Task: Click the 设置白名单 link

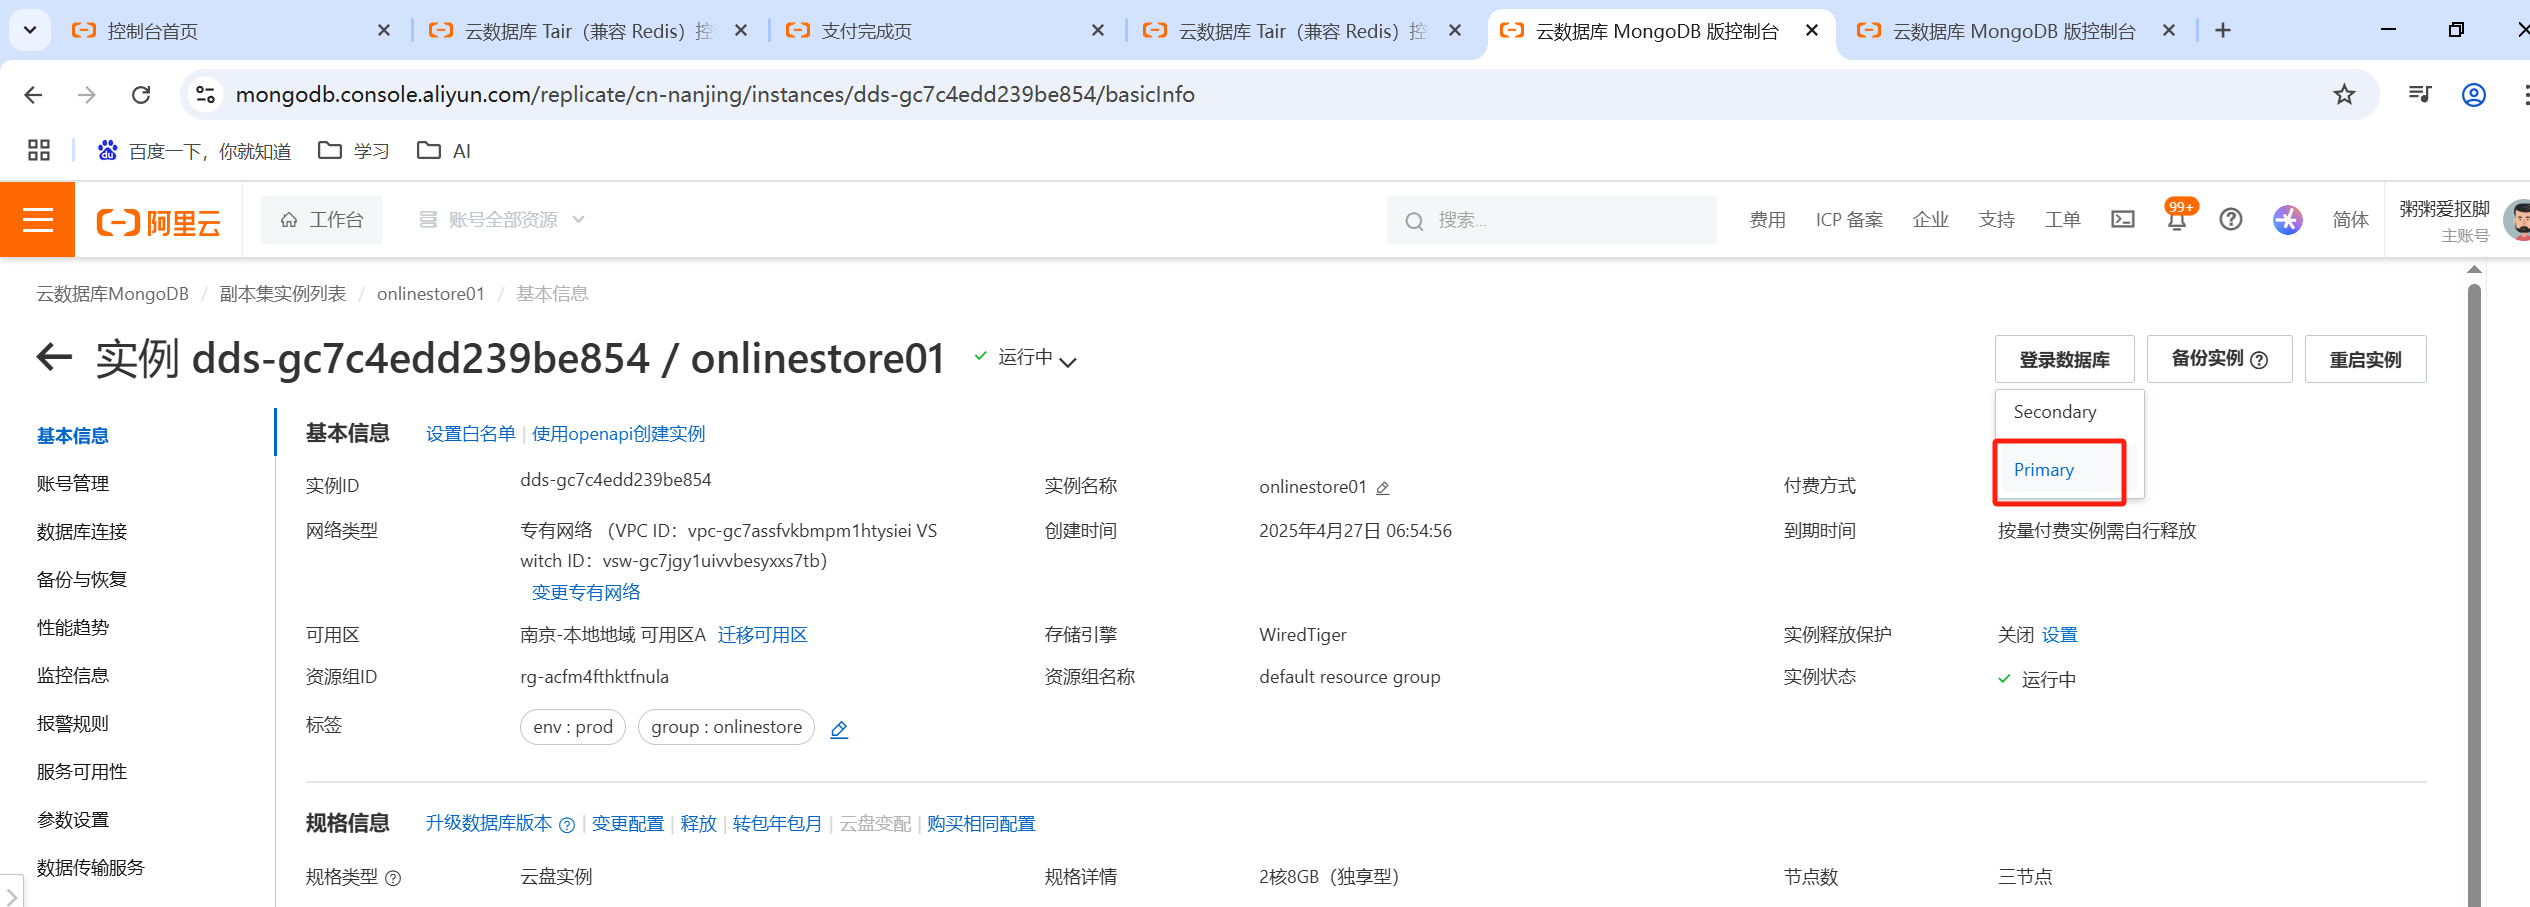Action: point(470,434)
